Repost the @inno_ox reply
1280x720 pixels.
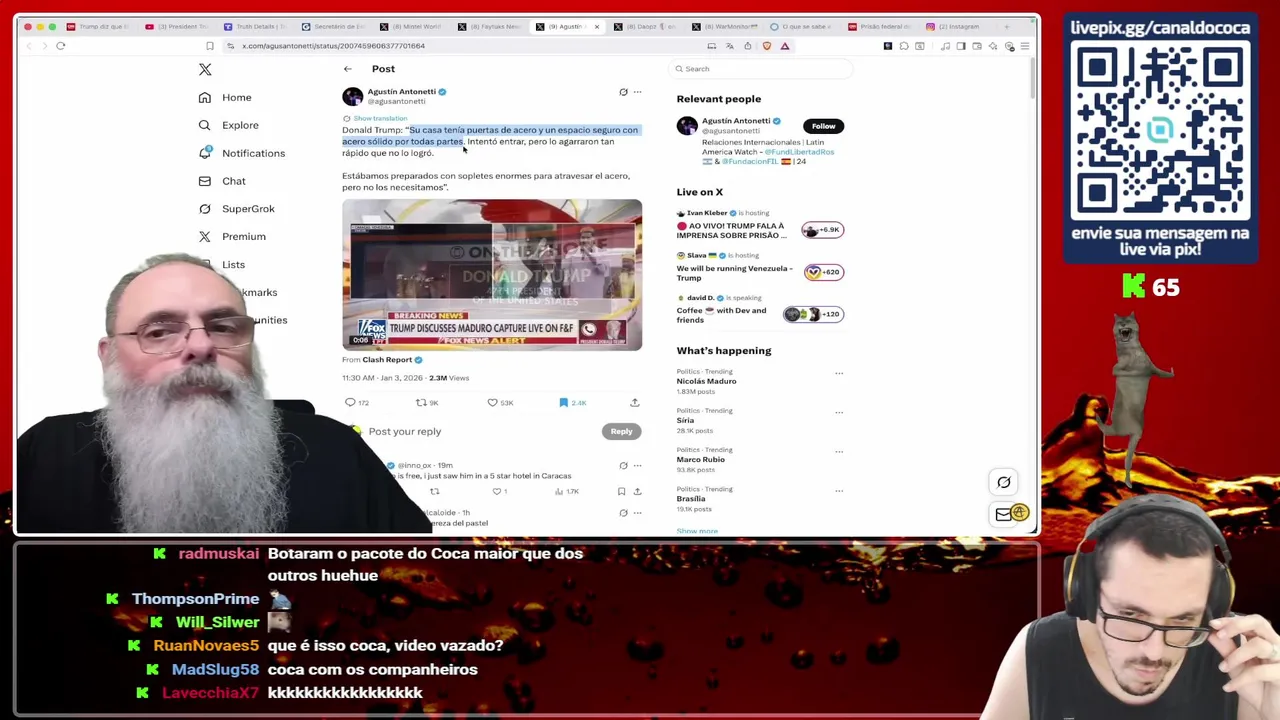[435, 492]
